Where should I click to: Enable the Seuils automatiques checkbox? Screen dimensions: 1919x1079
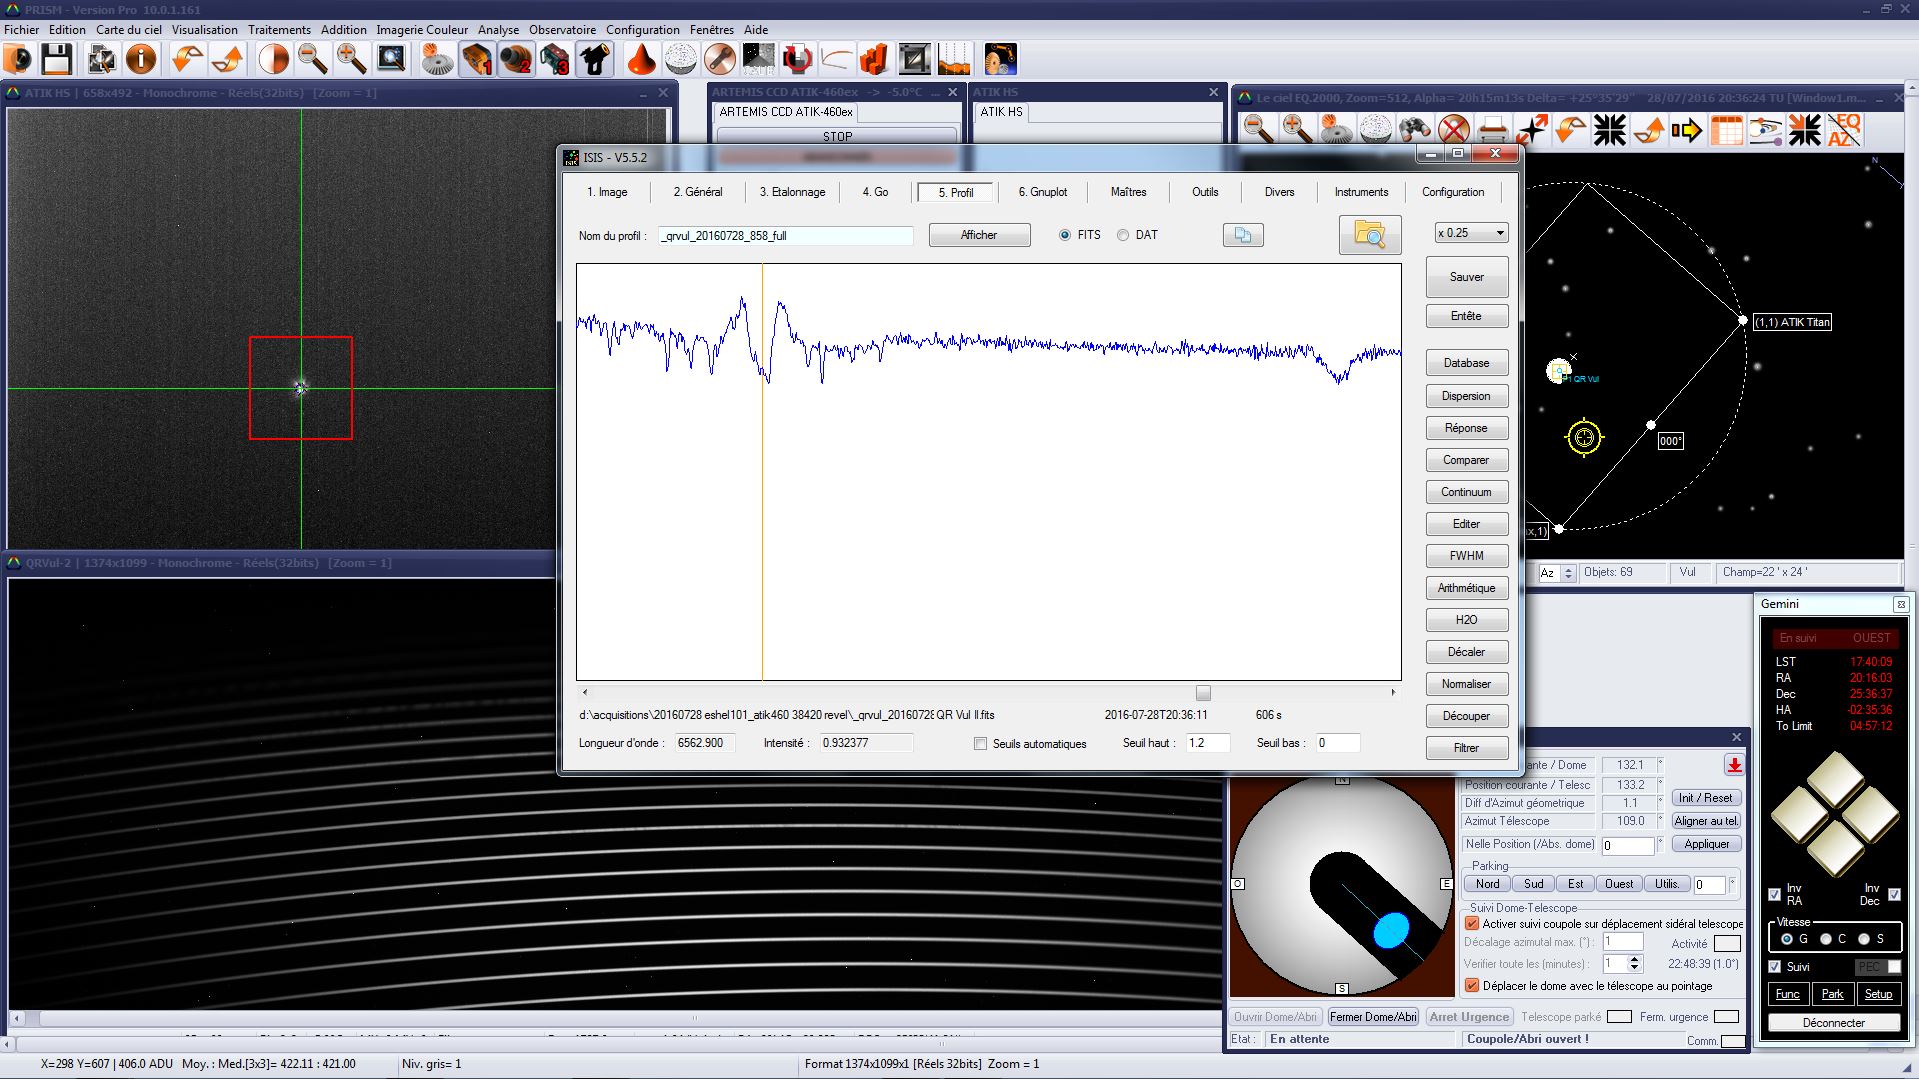(x=980, y=744)
